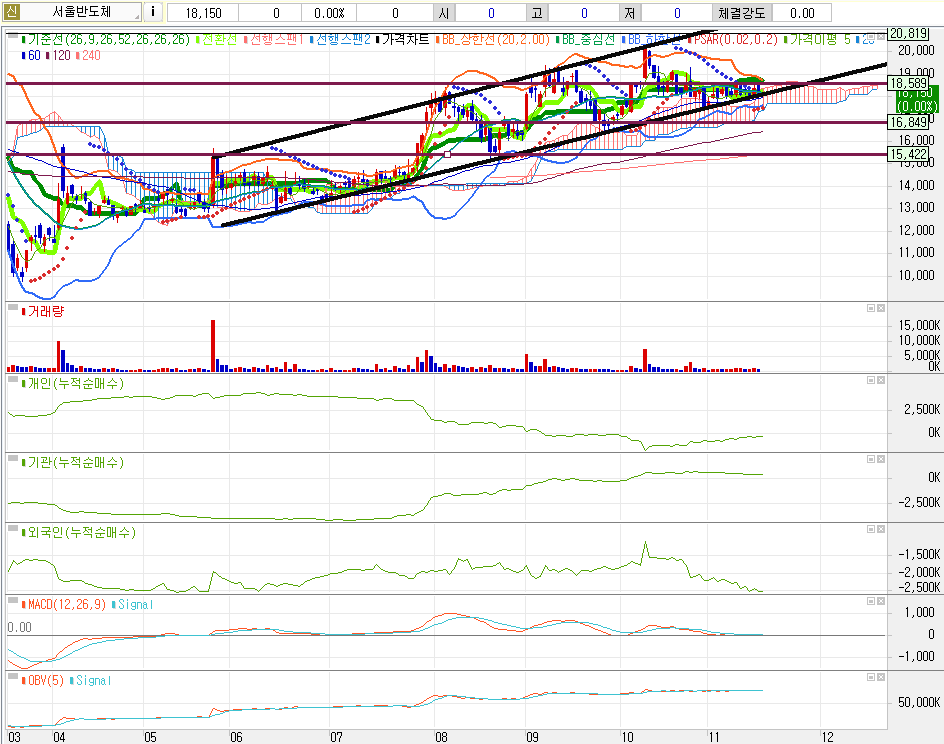Image resolution: width=944 pixels, height=744 pixels.
Task: Click the 0.00% change rate value
Action: pos(329,13)
